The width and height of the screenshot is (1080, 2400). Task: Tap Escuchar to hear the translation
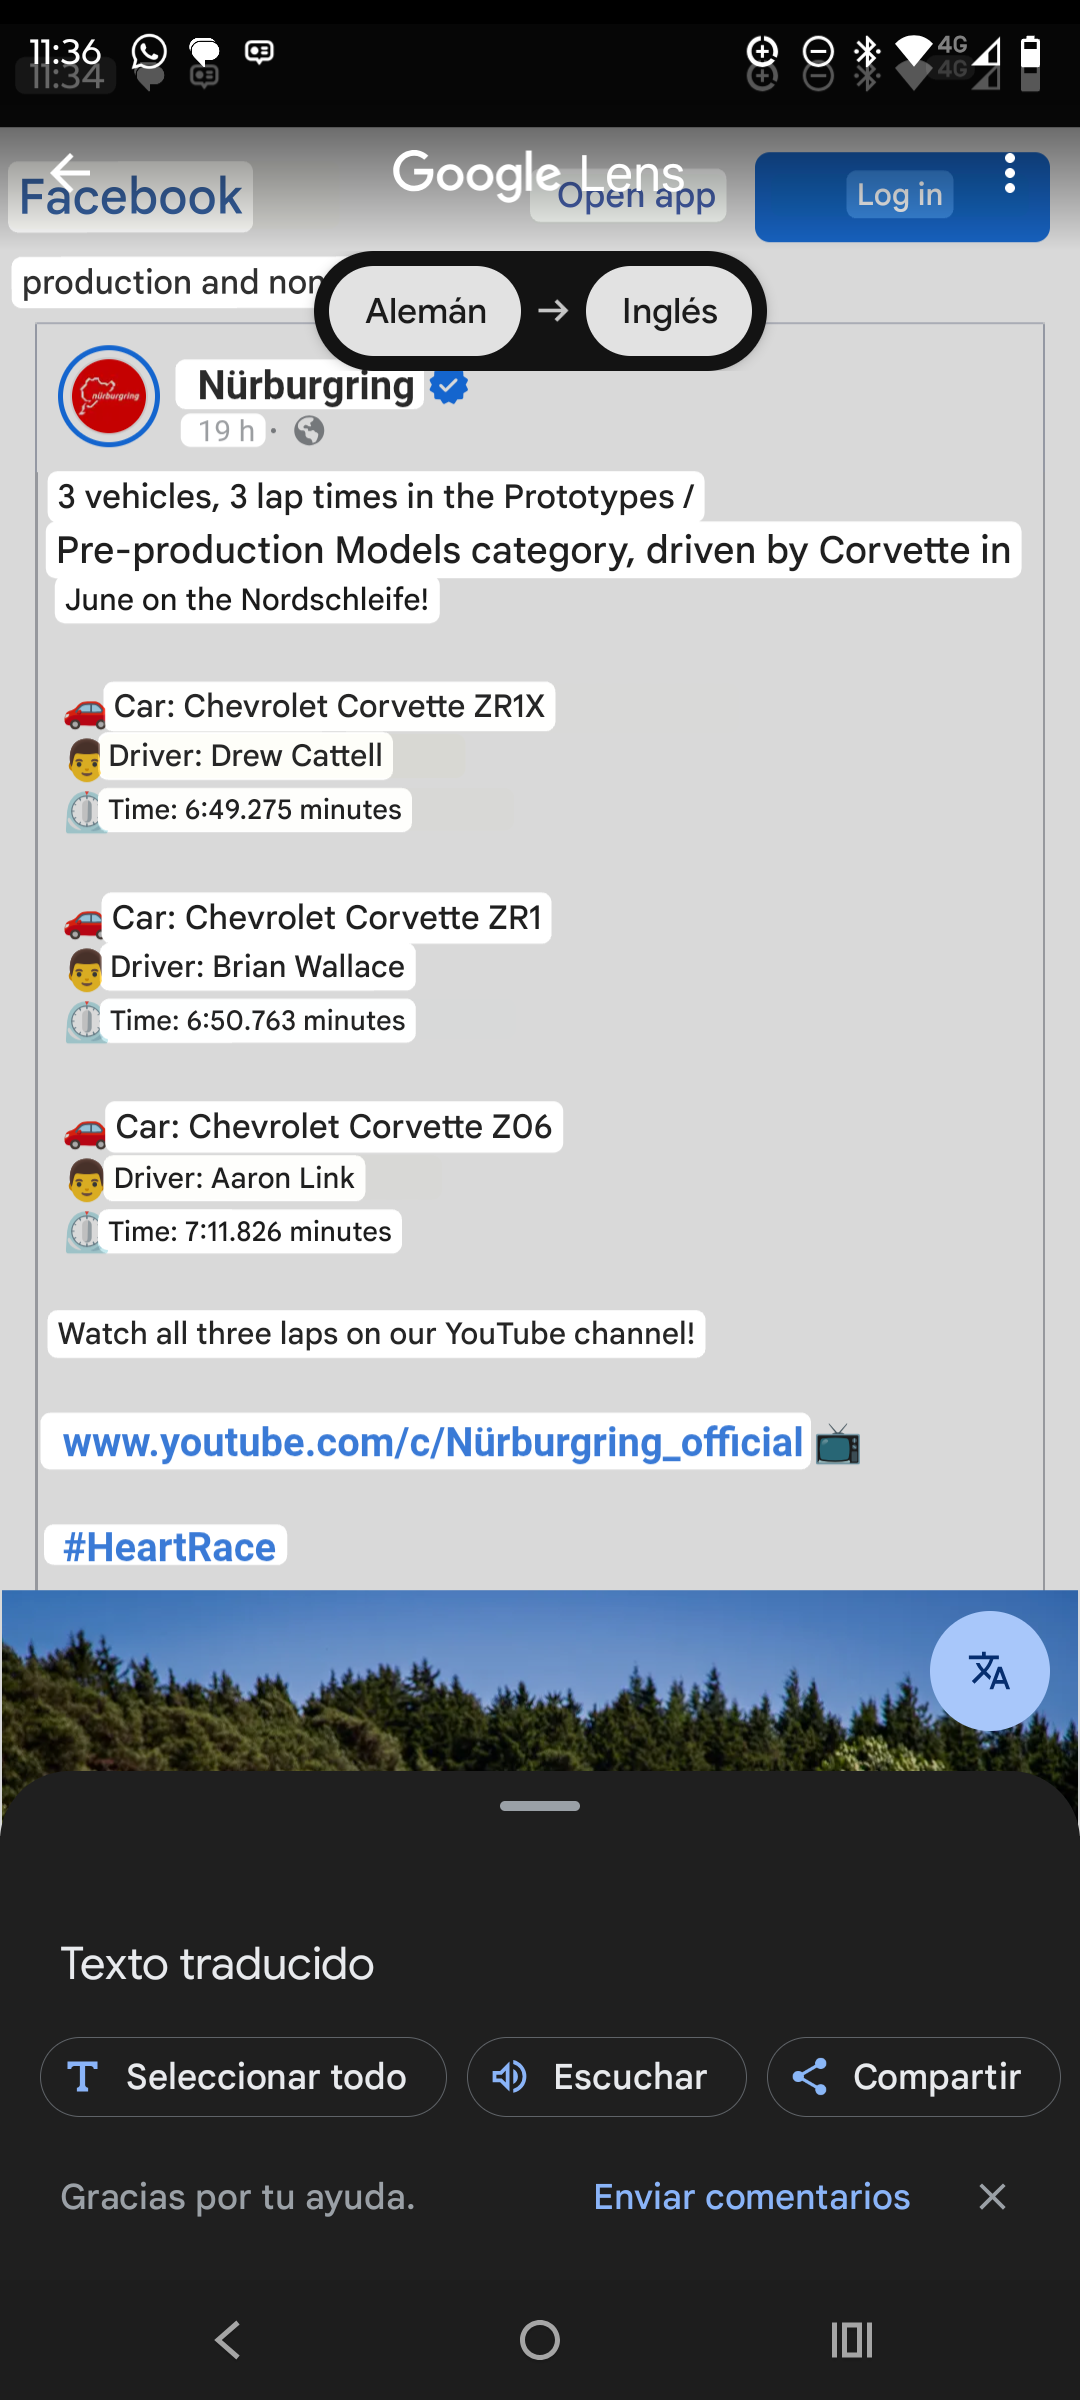click(x=607, y=2077)
